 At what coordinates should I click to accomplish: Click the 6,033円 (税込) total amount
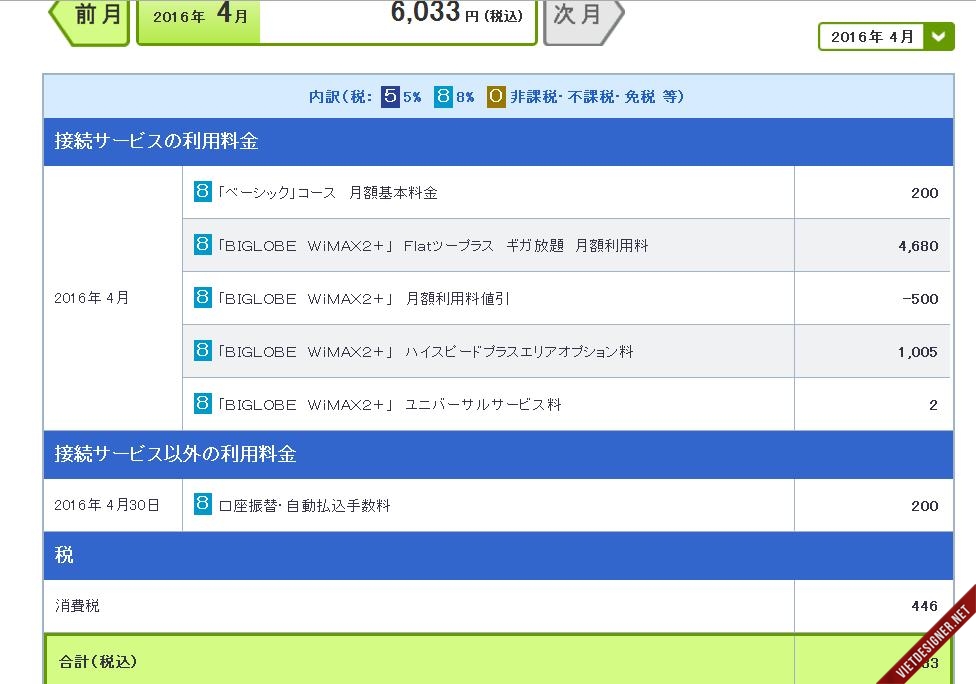click(456, 13)
